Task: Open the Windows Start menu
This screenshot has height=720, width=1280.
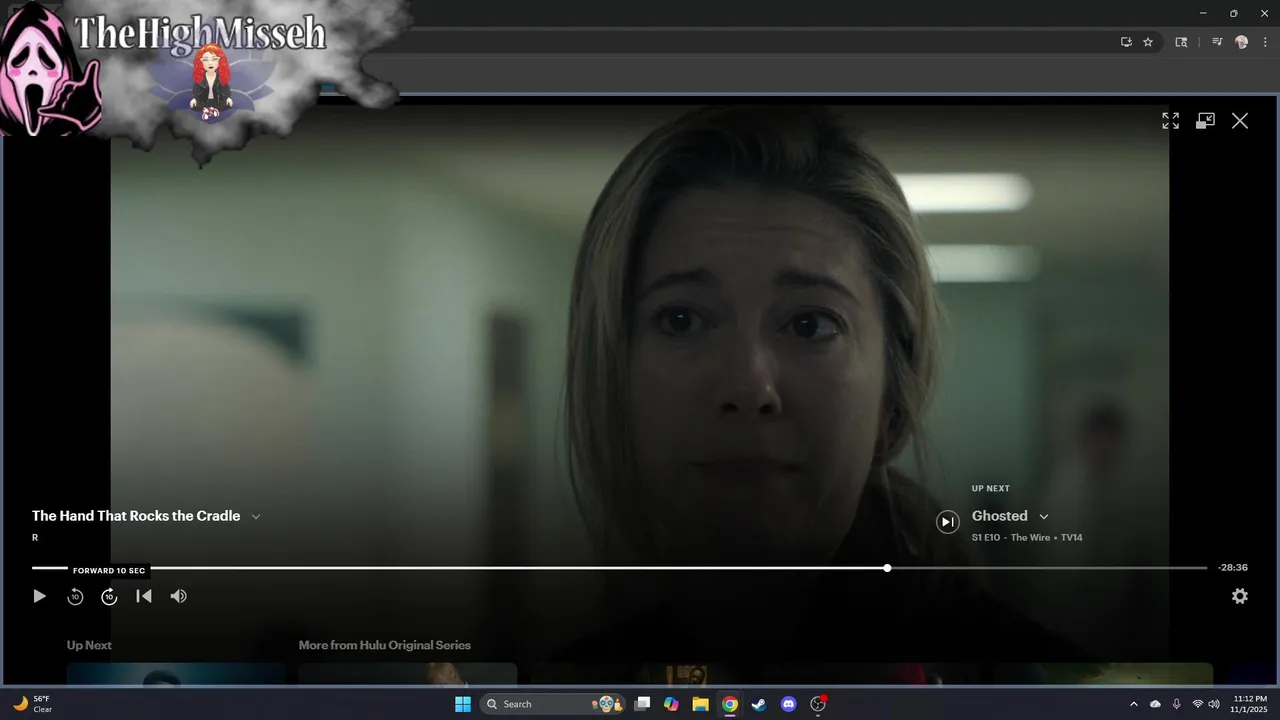Action: coord(463,704)
